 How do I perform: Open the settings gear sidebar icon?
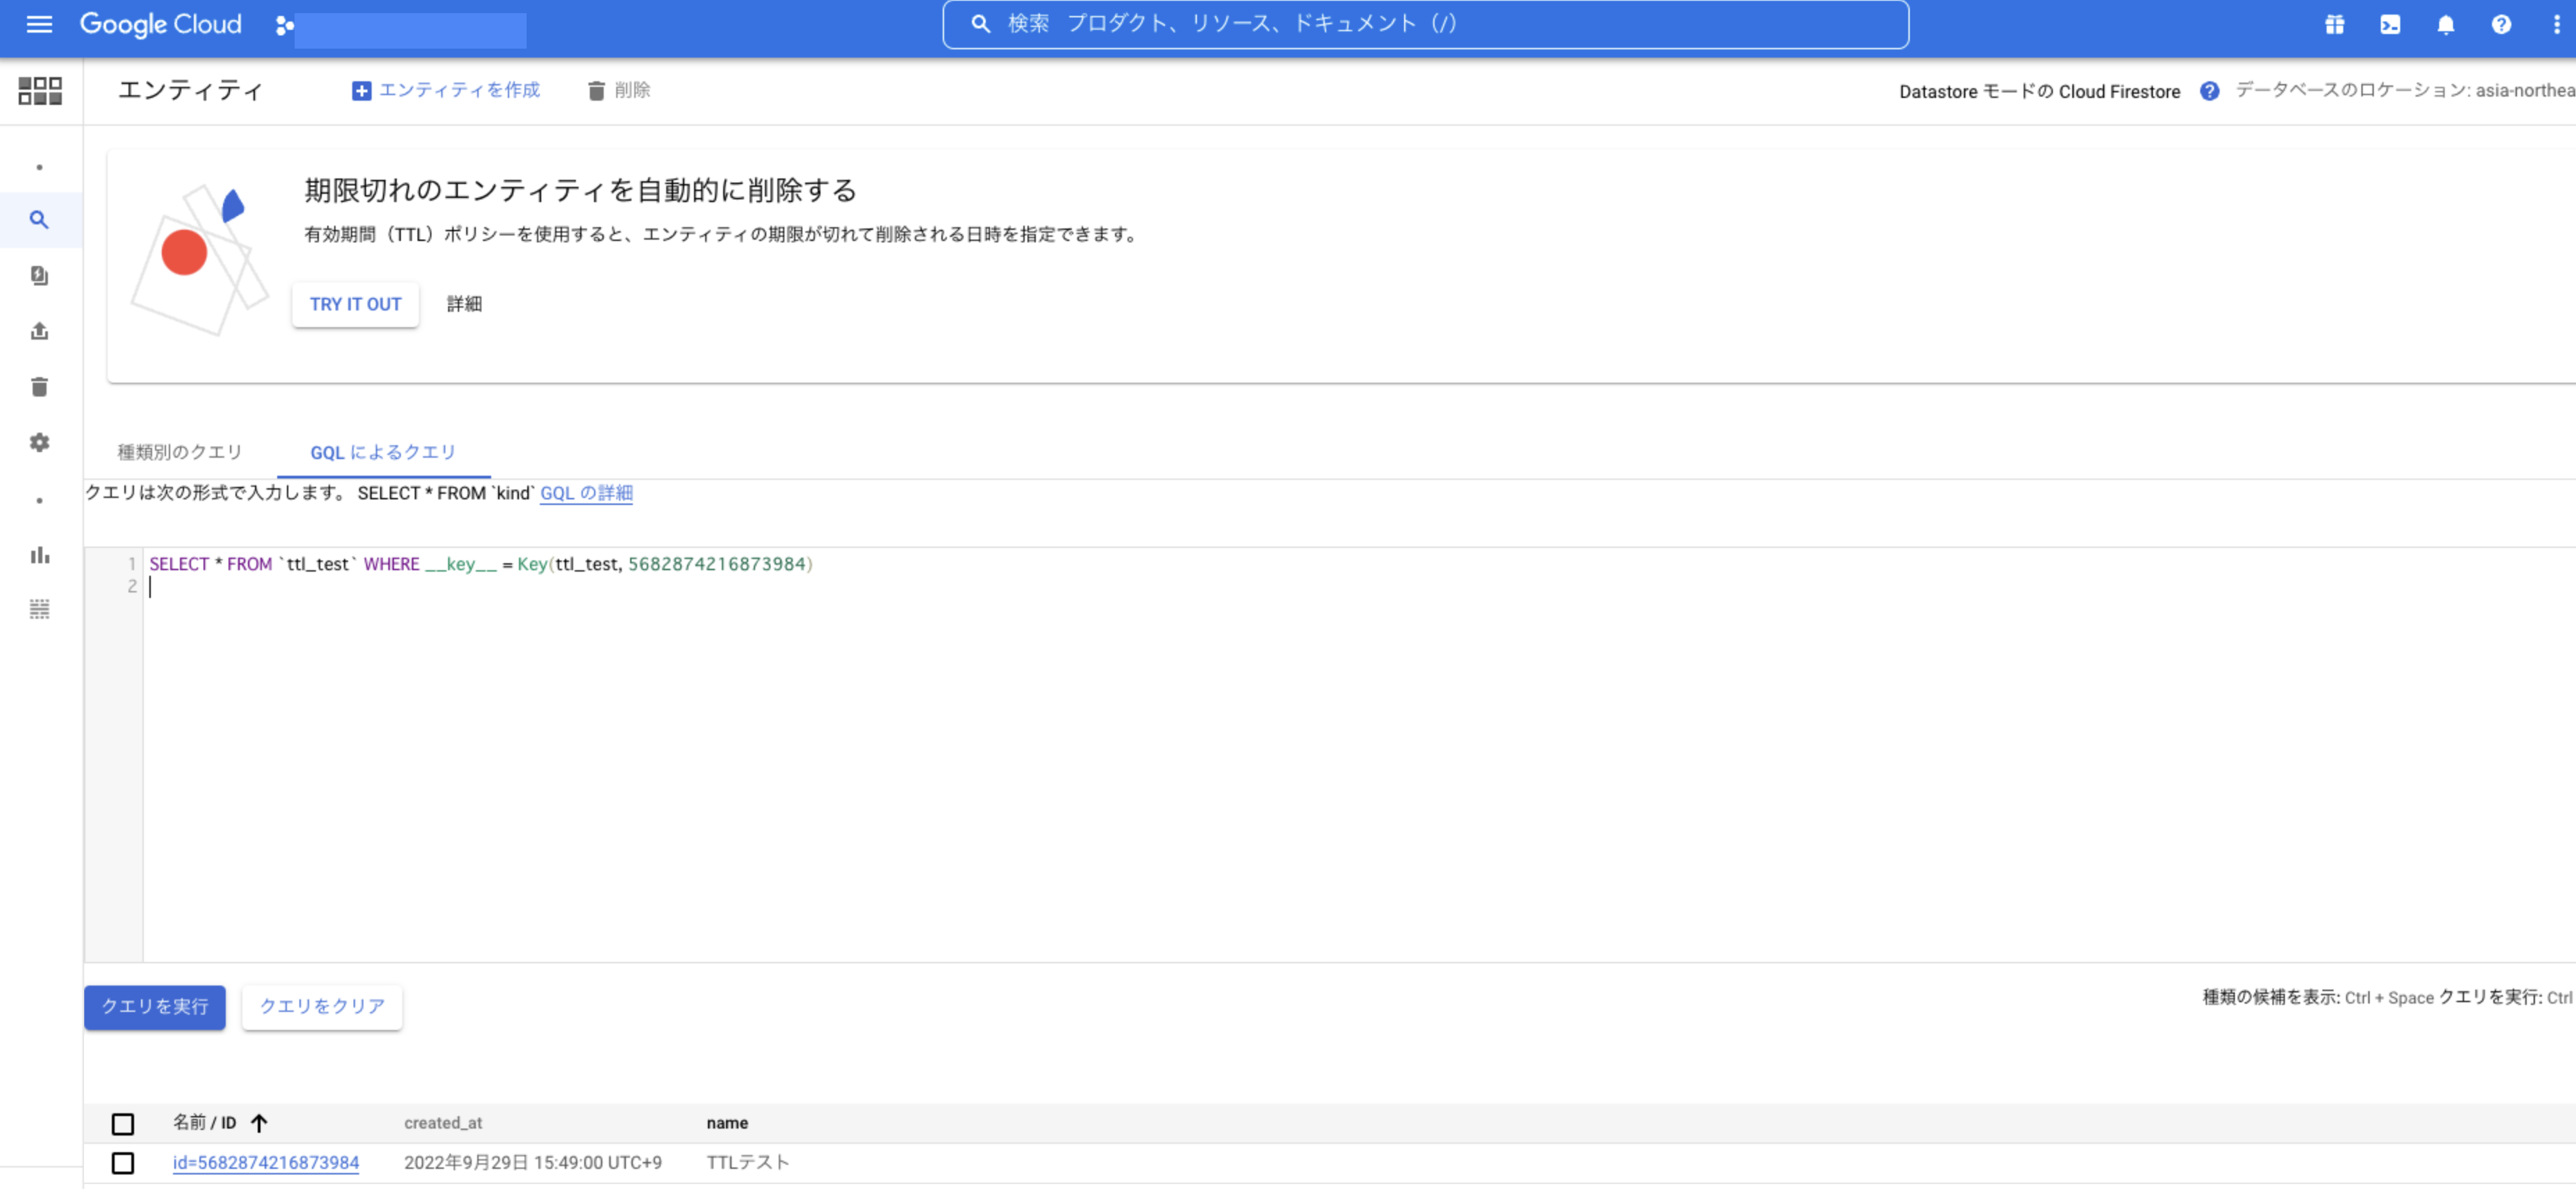(39, 442)
